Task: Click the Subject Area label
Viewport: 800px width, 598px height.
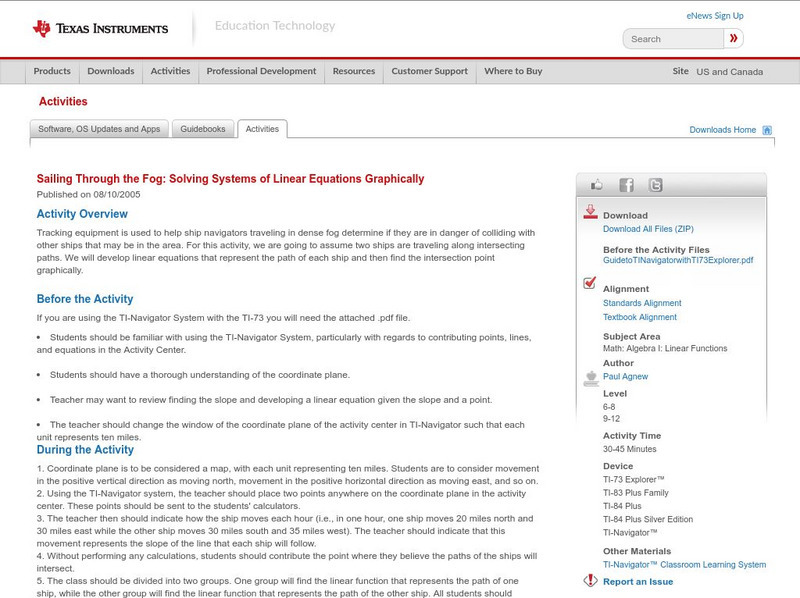Action: (632, 337)
